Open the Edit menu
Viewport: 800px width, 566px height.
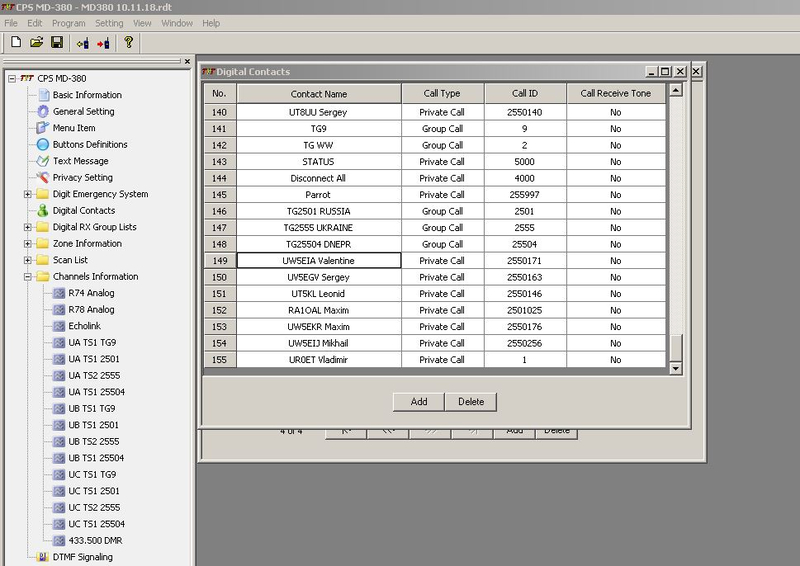coord(35,23)
